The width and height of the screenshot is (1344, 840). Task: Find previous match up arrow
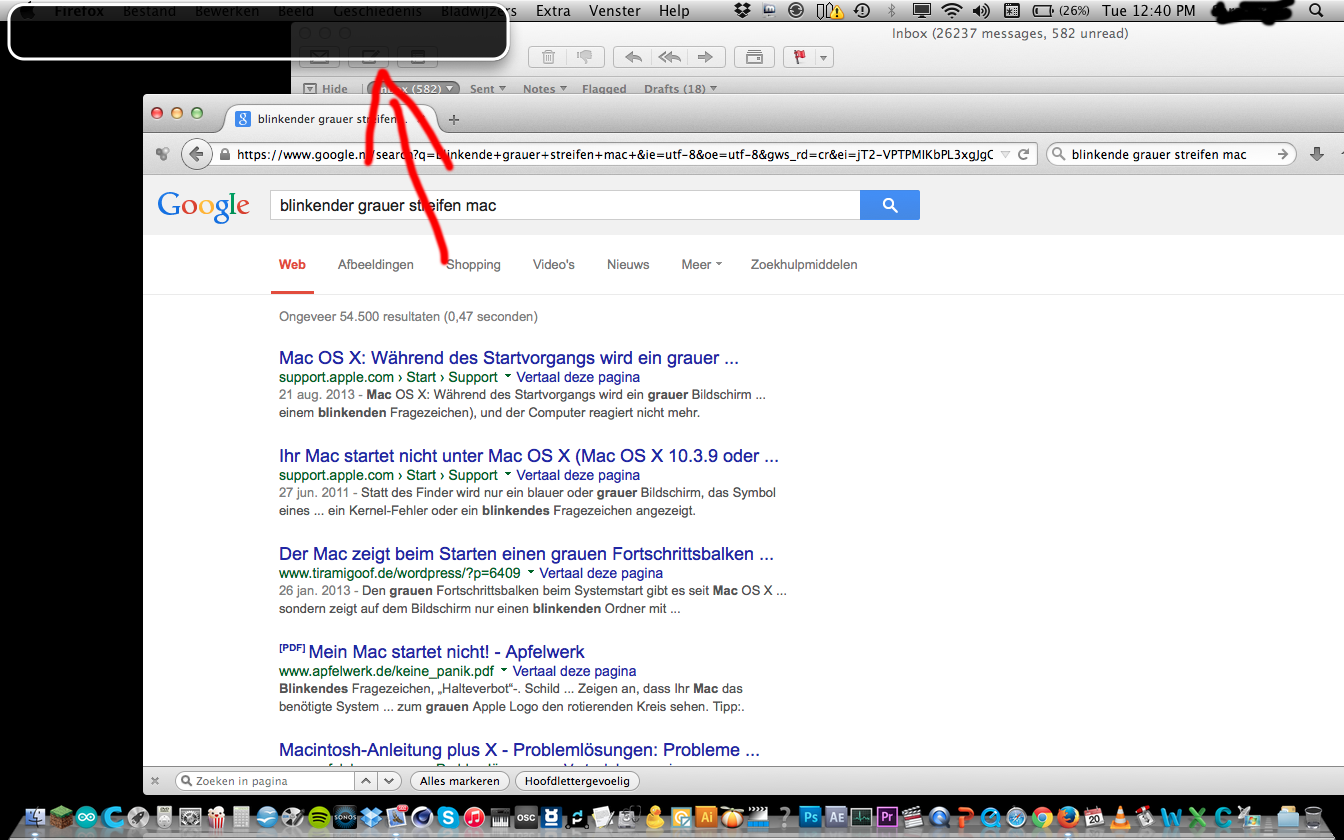[x=367, y=781]
